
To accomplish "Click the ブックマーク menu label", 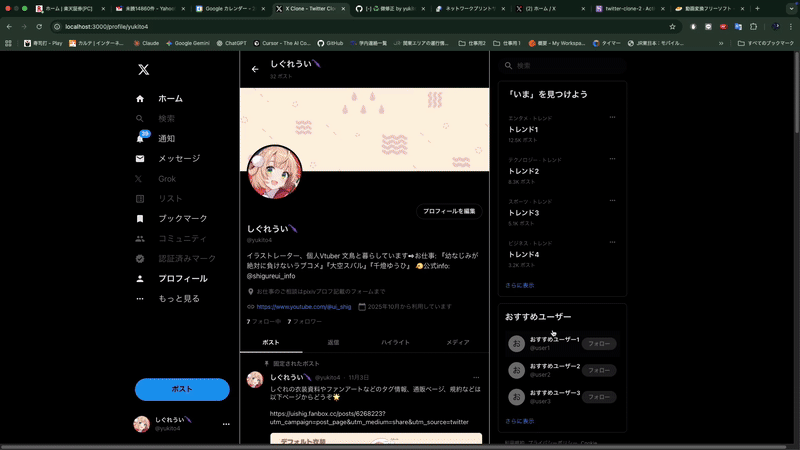I will [x=183, y=218].
